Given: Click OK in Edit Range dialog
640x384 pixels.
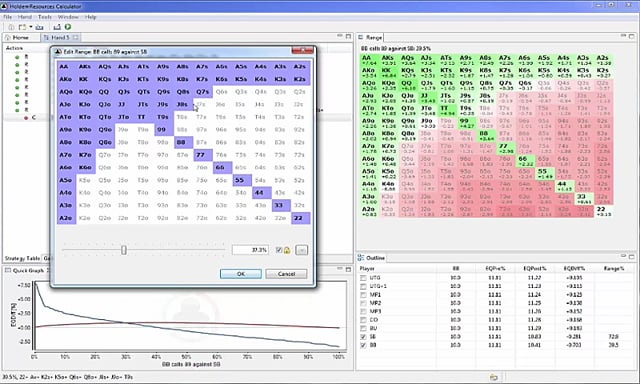Looking at the screenshot, I should (x=241, y=274).
